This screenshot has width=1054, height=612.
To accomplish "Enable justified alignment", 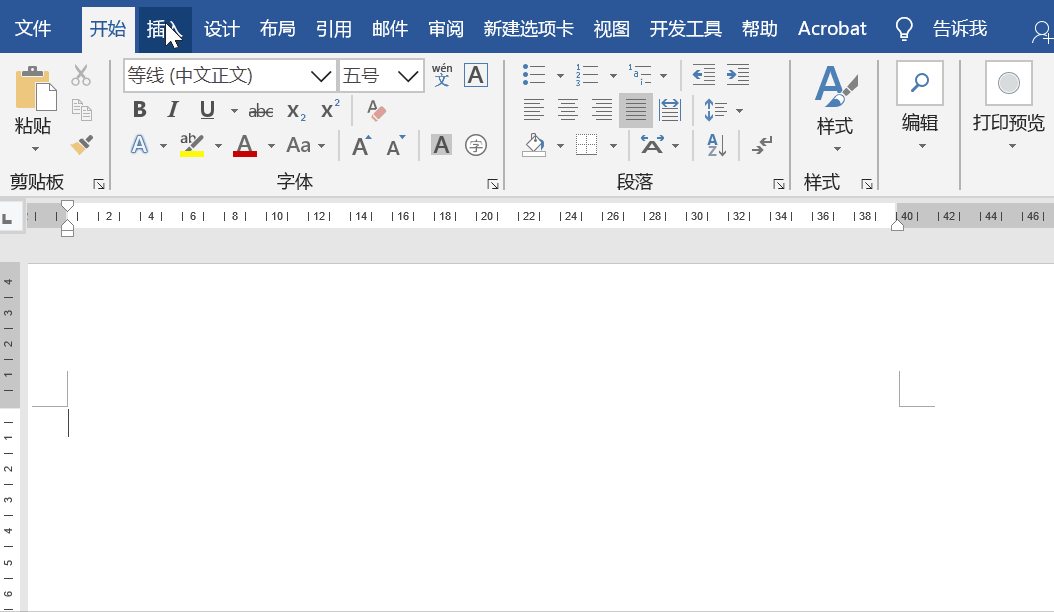I will pos(635,110).
